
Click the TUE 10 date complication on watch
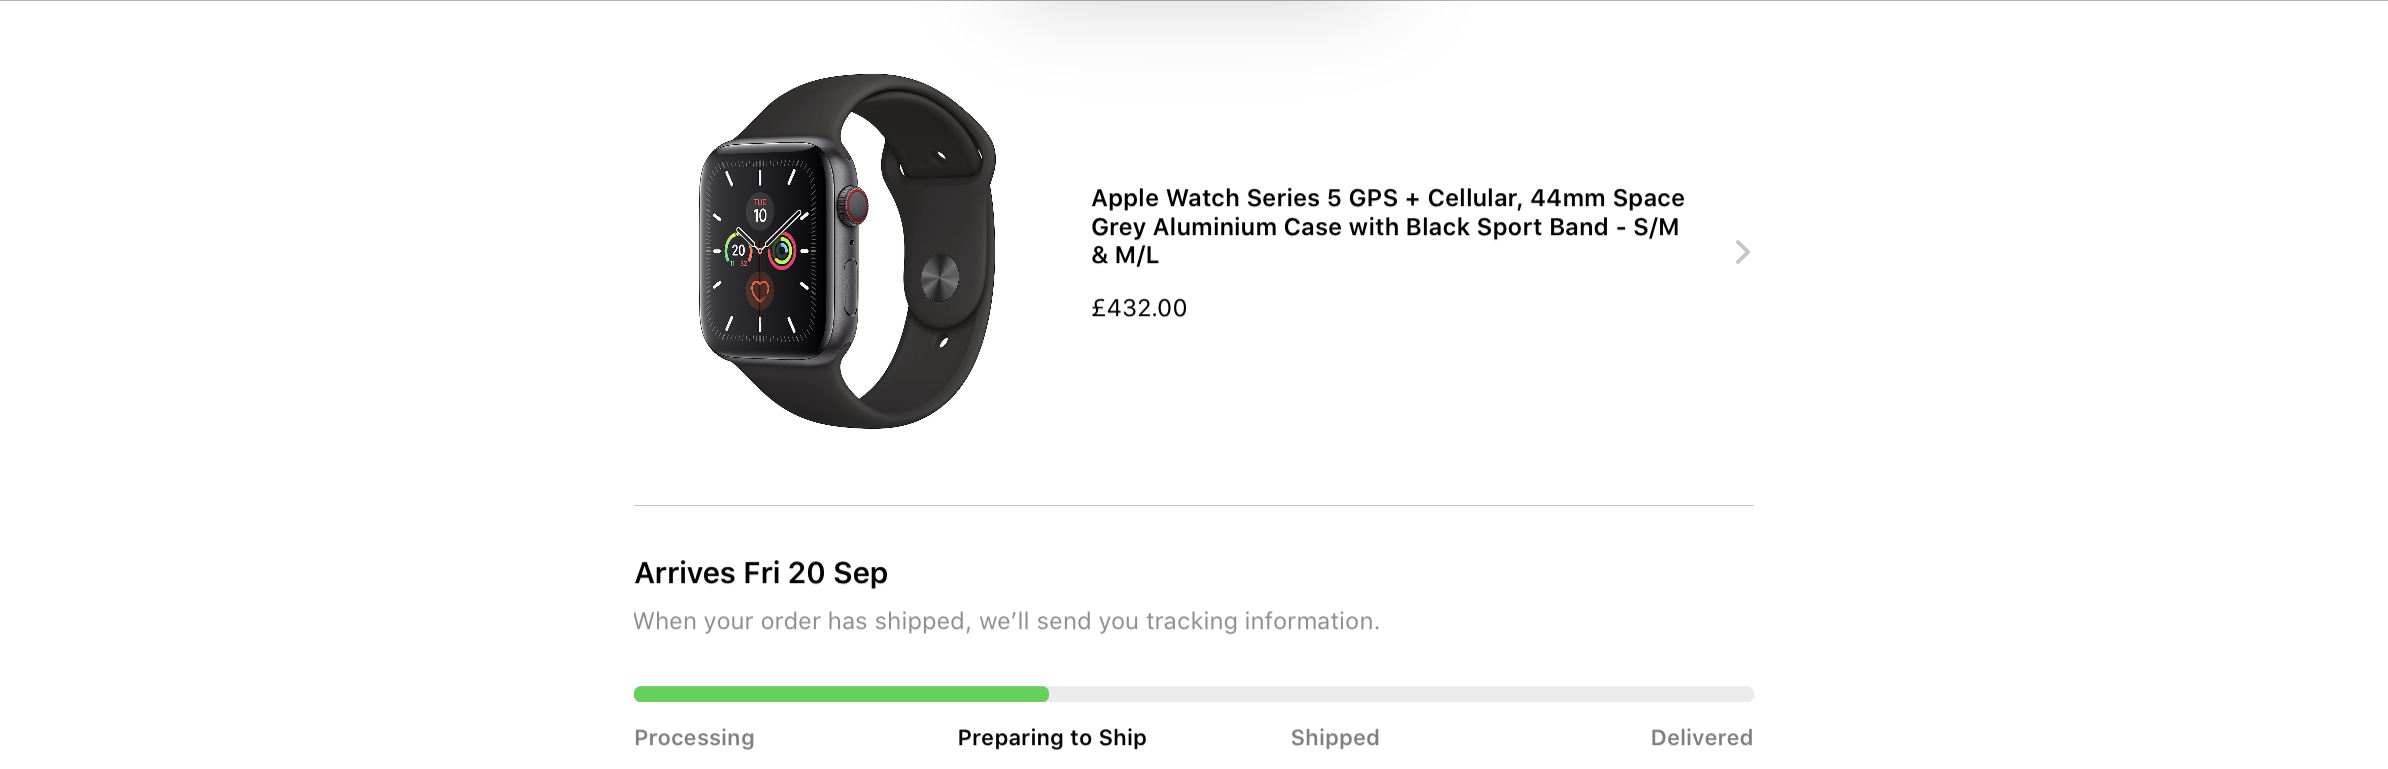point(760,211)
